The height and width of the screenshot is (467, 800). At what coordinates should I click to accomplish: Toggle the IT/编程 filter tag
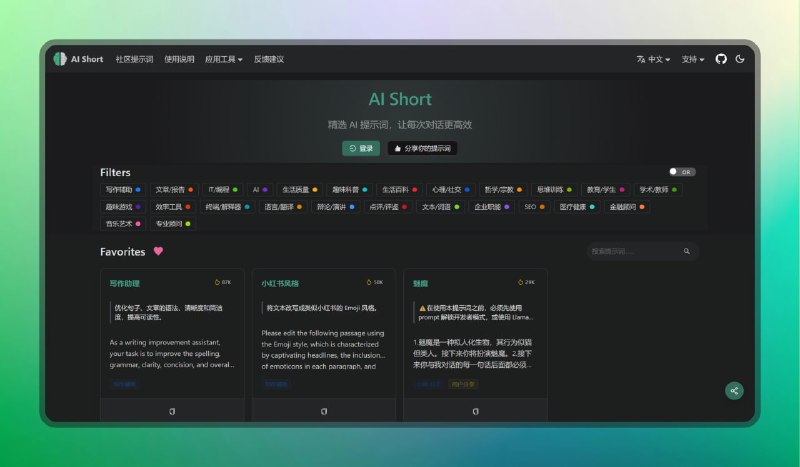(x=222, y=190)
